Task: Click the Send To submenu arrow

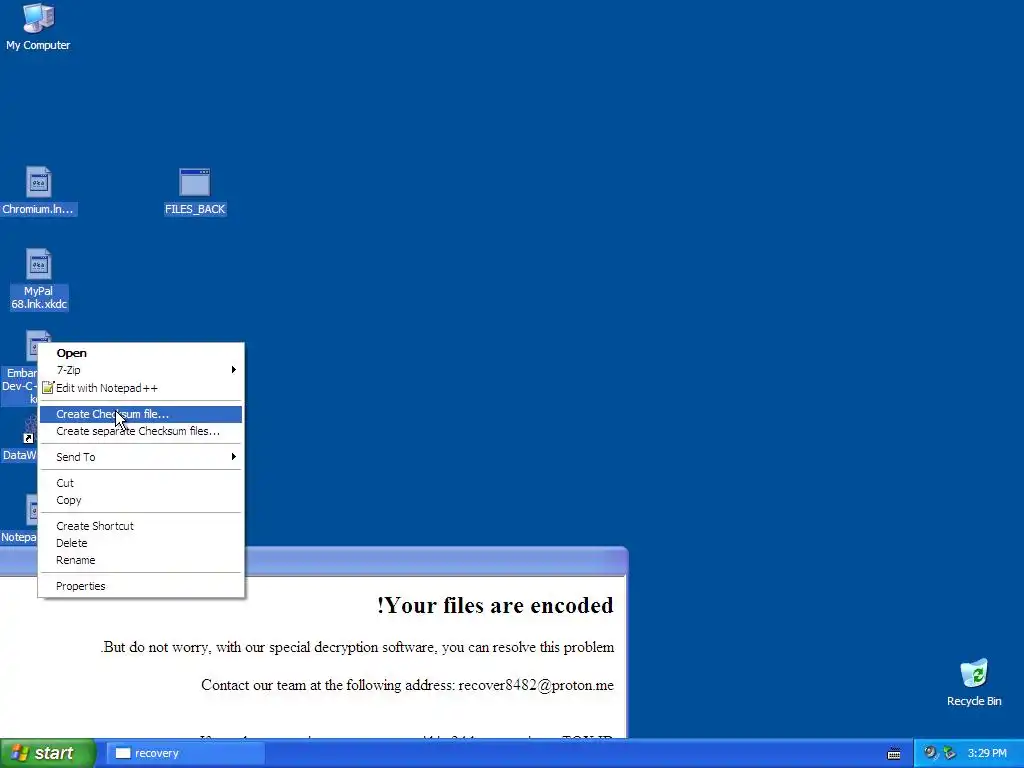Action: pos(233,456)
